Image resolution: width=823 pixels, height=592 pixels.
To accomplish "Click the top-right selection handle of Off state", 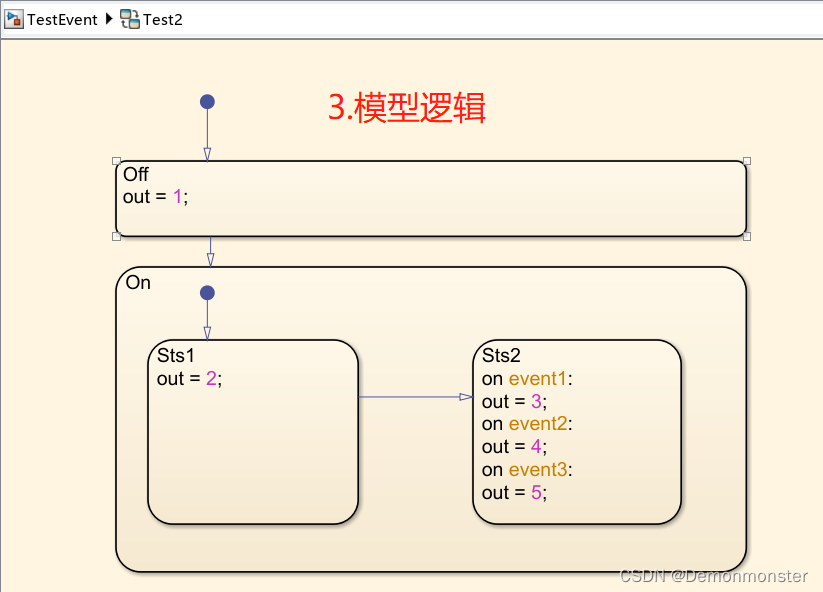I will (746, 160).
